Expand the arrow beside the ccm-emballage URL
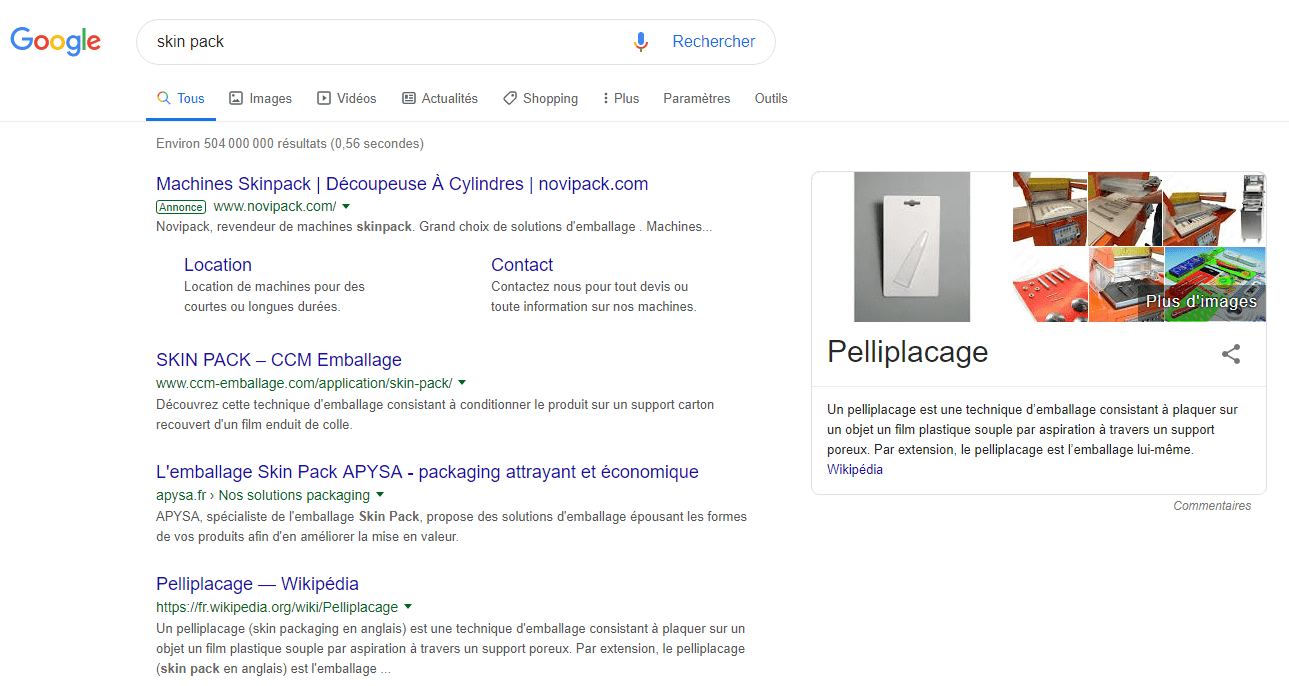Image resolution: width=1289 pixels, height=686 pixels. pyautogui.click(x=462, y=383)
